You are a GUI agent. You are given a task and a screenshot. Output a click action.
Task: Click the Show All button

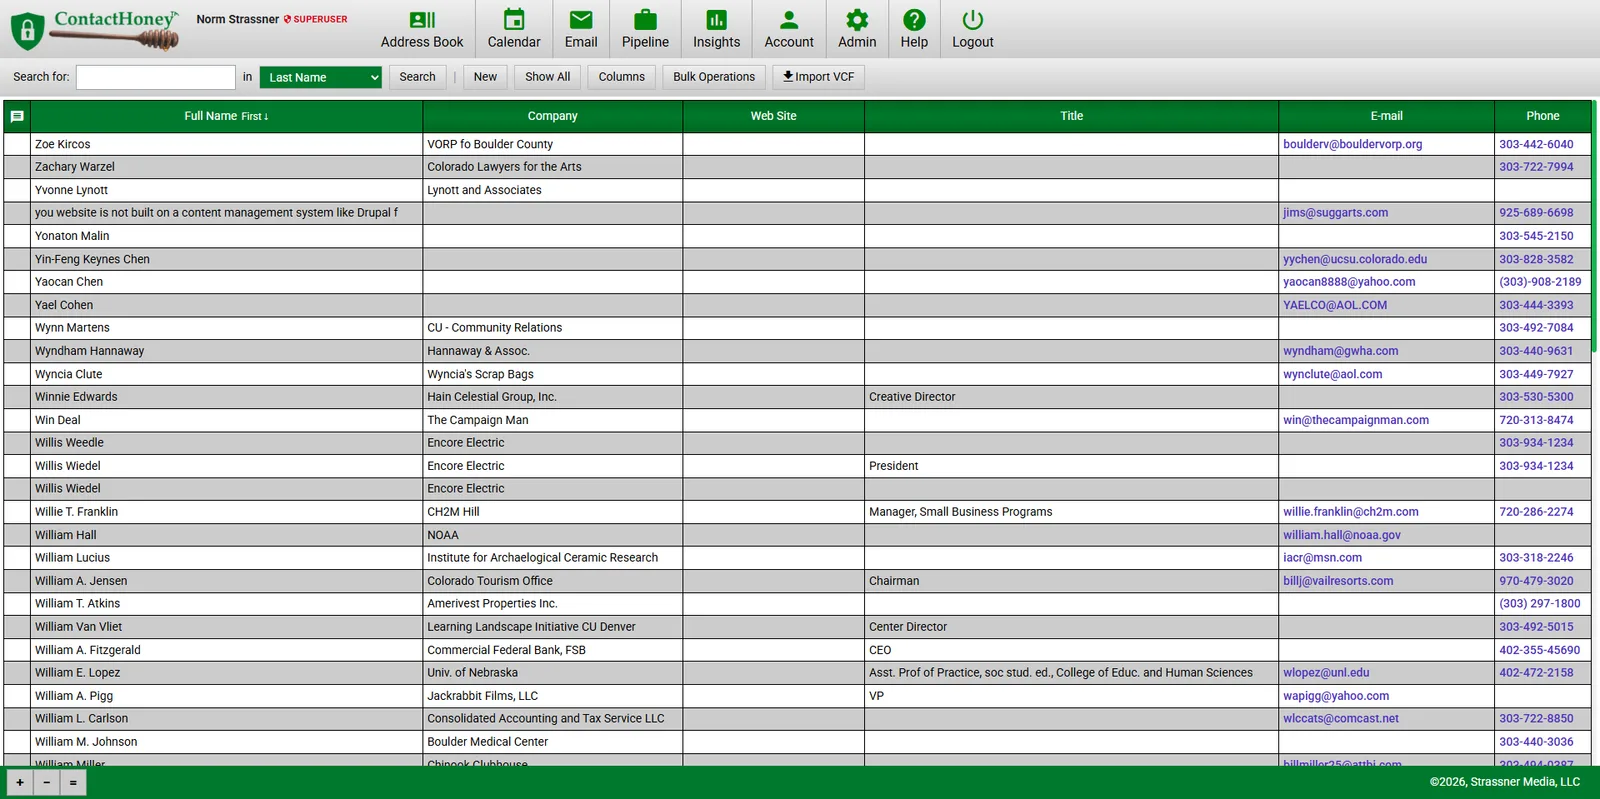547,77
